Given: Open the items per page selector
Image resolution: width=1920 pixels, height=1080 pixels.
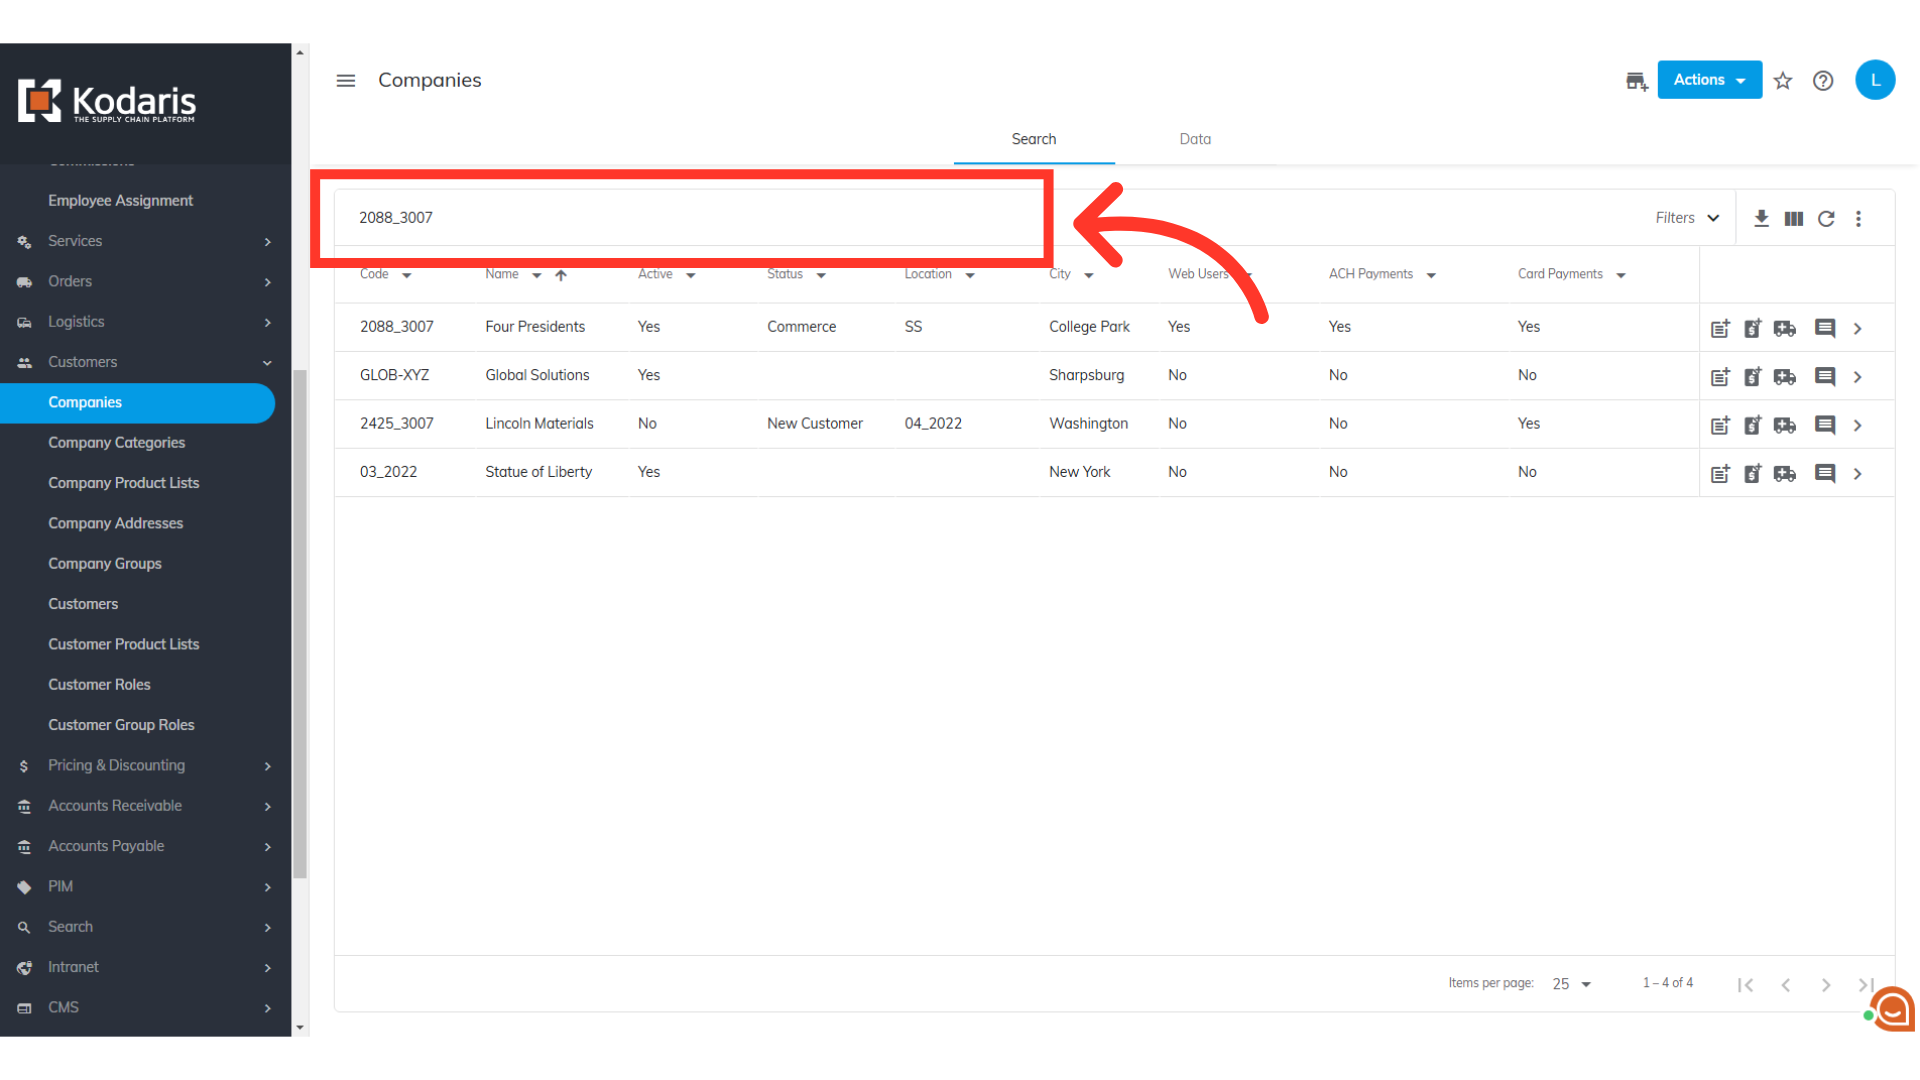Looking at the screenshot, I should pos(1571,984).
